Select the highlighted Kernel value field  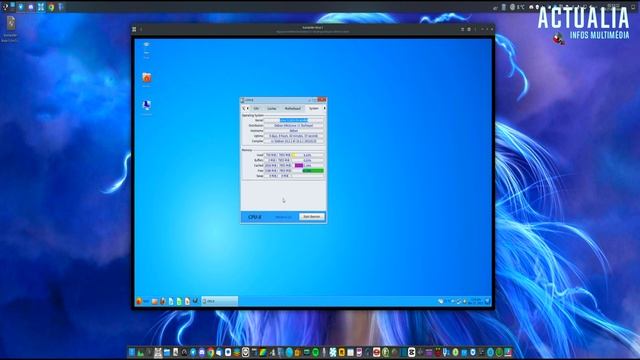[x=294, y=120]
